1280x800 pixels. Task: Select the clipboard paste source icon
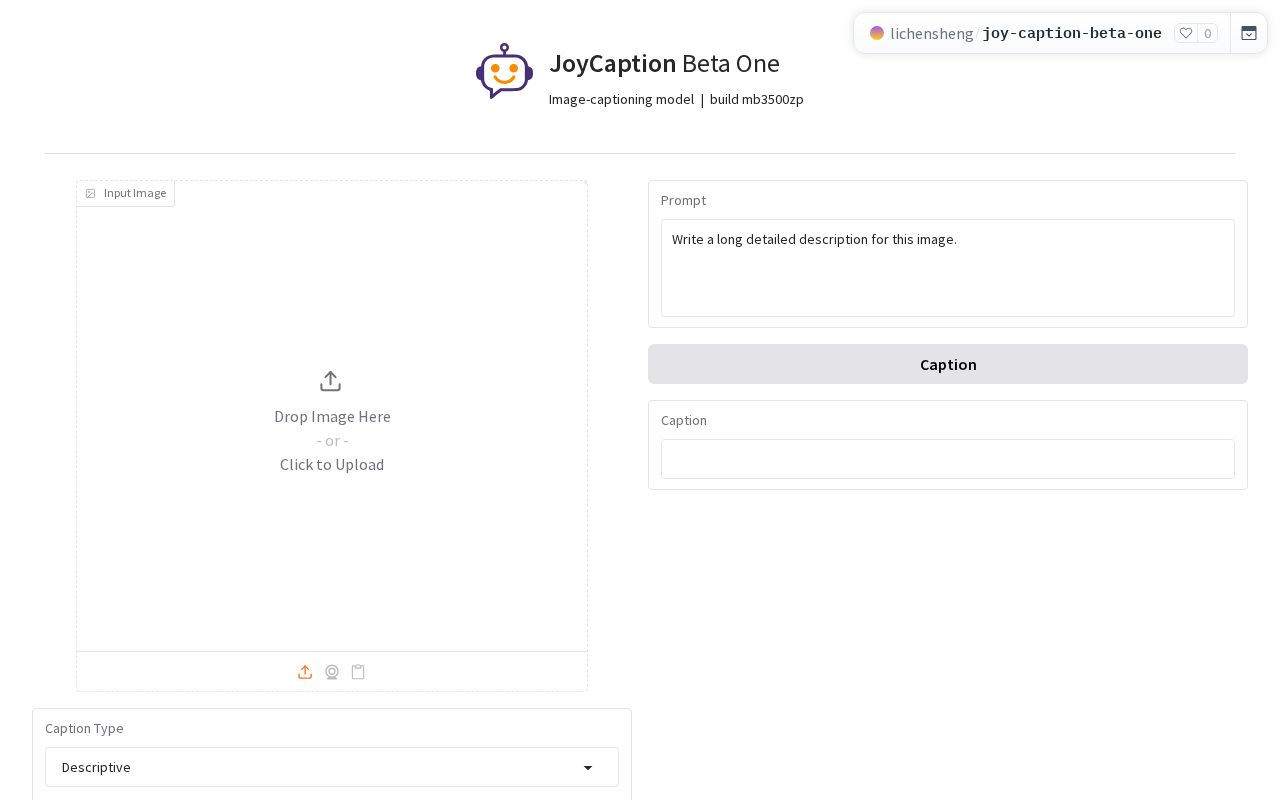pyautogui.click(x=358, y=672)
